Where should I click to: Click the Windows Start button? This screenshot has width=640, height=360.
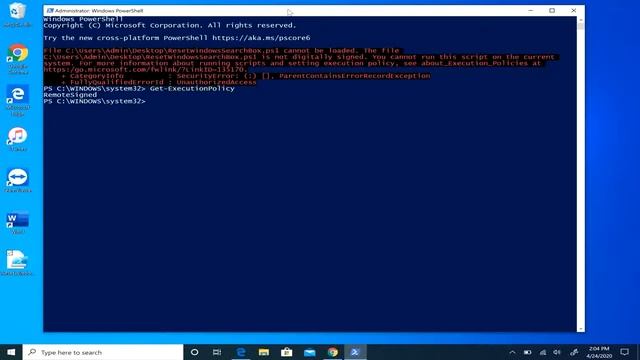tap(11, 352)
